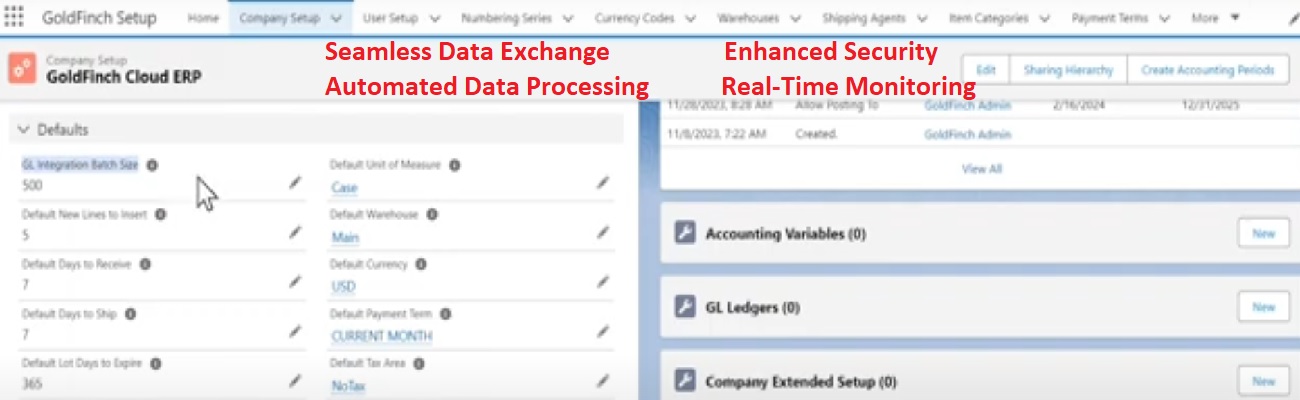Switch to the User Setup tab
This screenshot has height=400, width=1300.
[x=392, y=18]
